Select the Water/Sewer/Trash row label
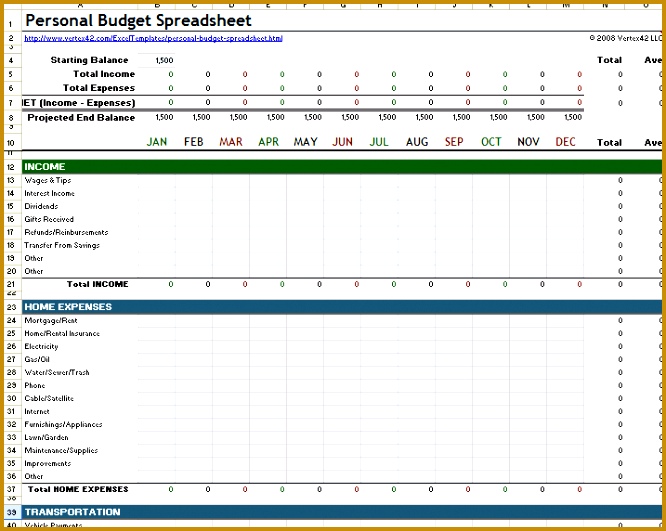This screenshot has height=531, width=666. (x=57, y=373)
